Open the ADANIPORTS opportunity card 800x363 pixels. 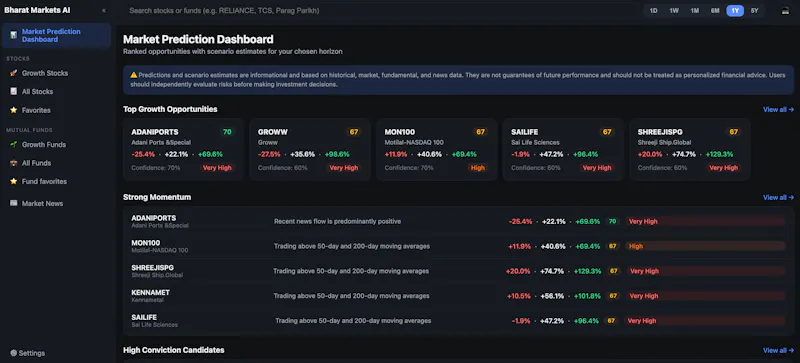(x=183, y=150)
